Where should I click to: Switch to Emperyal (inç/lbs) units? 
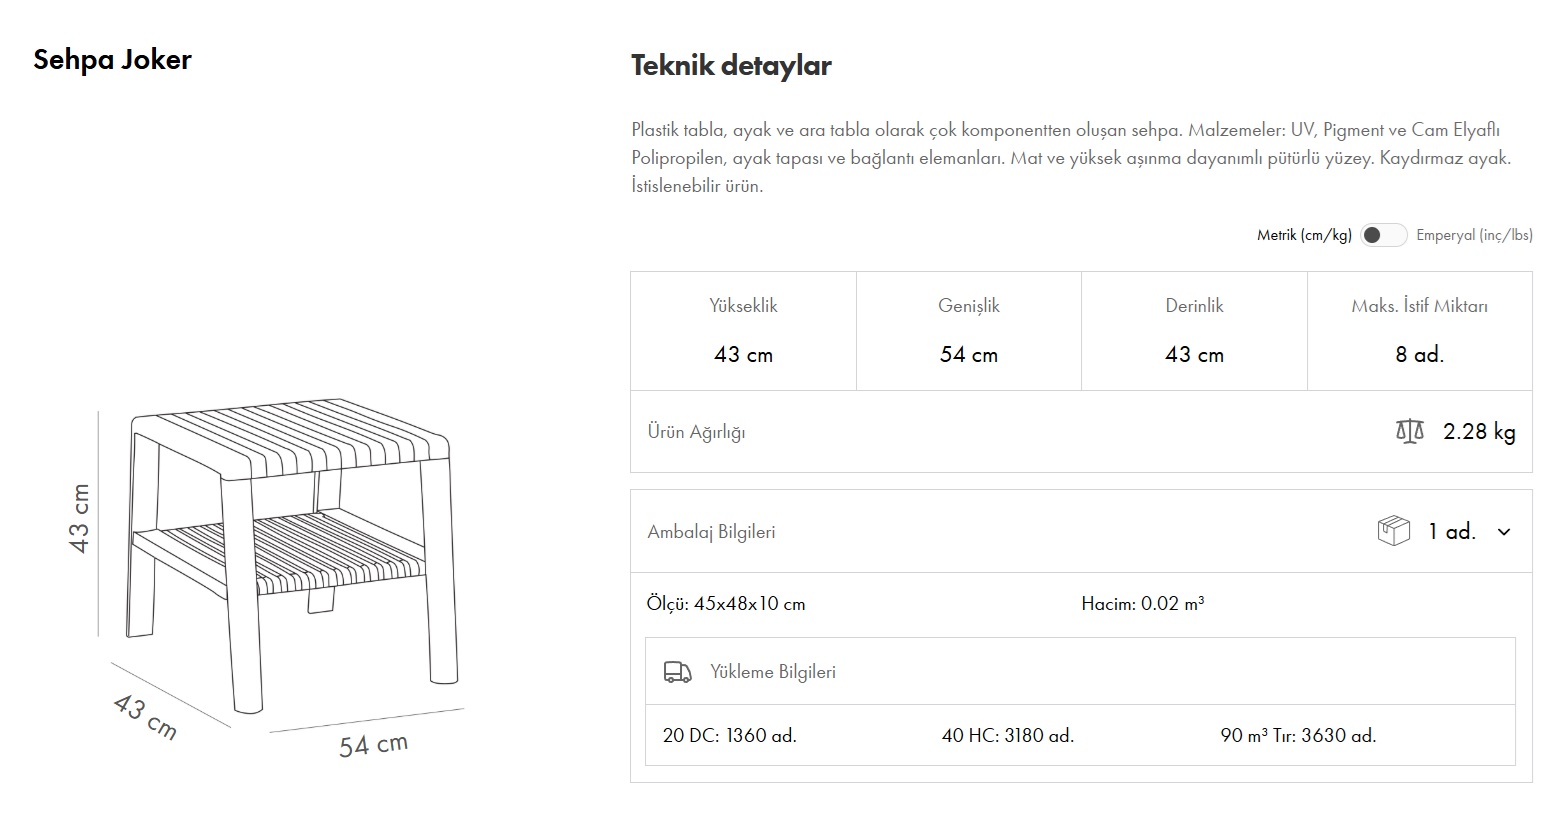1474,235
